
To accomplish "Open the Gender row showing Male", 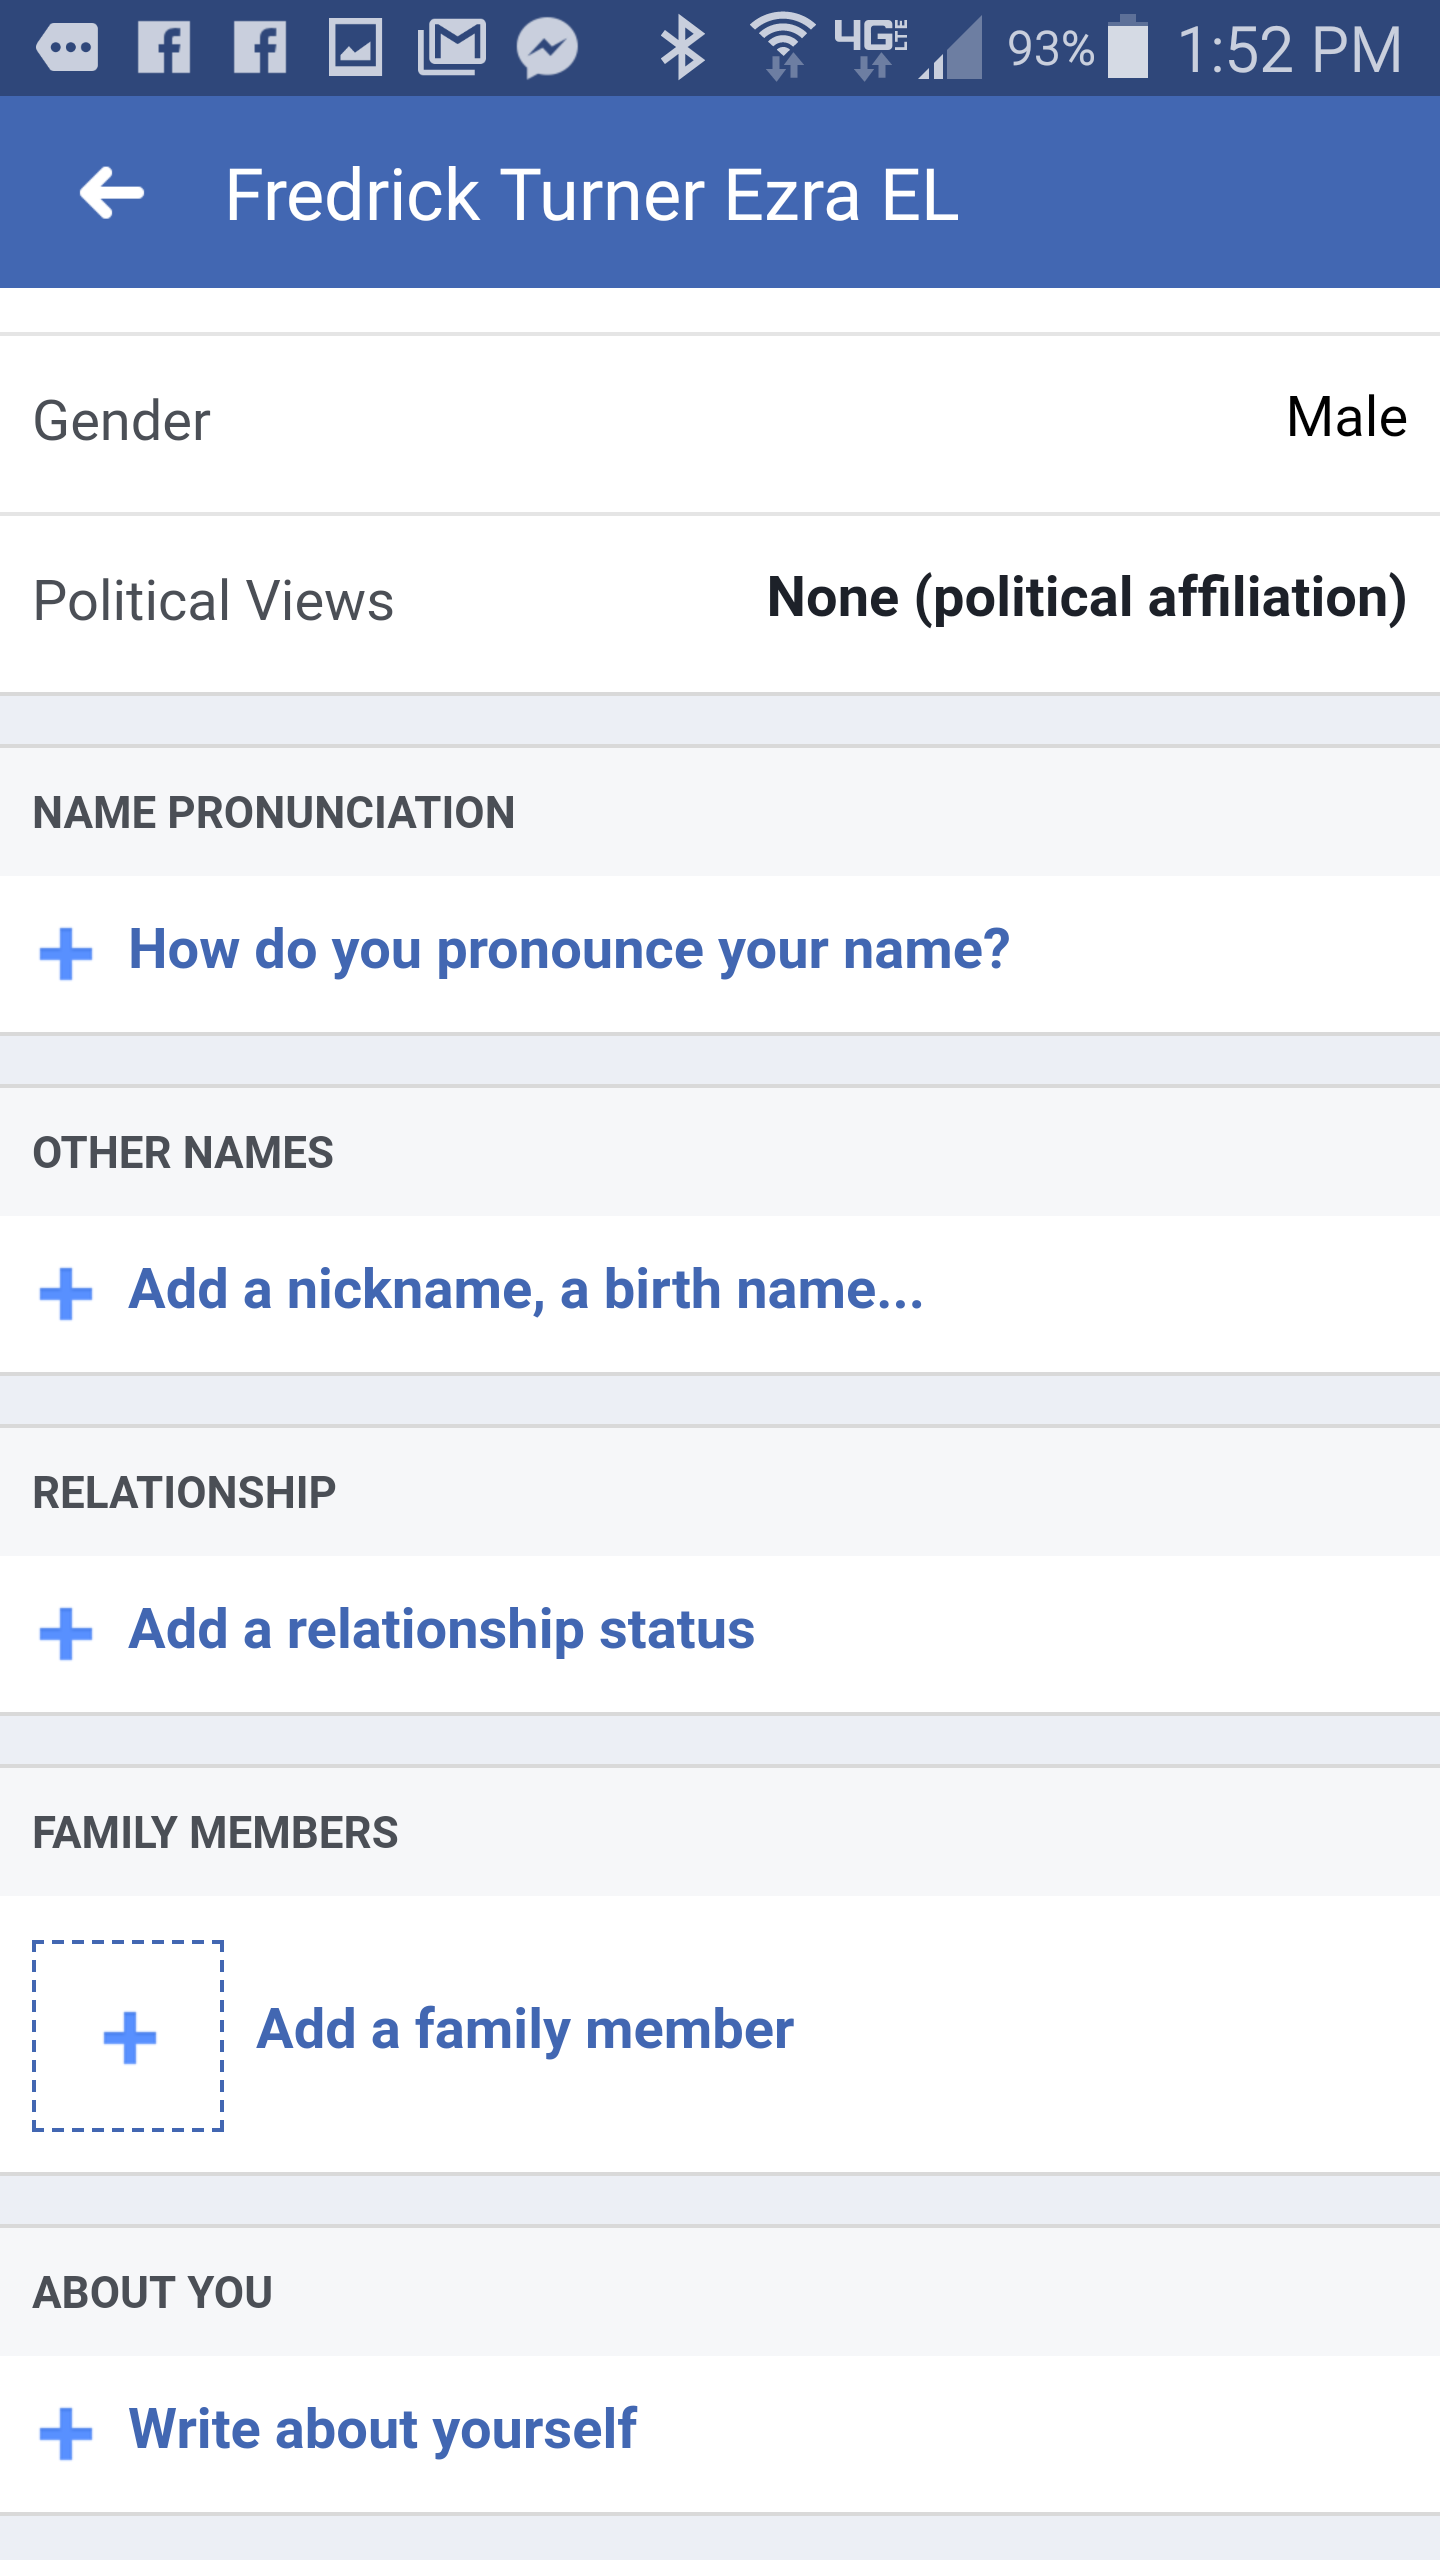I will (720, 420).
